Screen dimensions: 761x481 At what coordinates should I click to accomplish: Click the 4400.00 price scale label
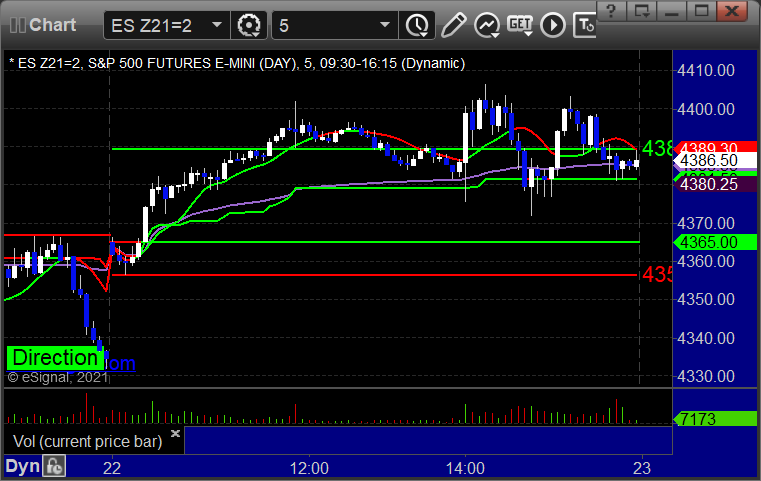pyautogui.click(x=706, y=109)
